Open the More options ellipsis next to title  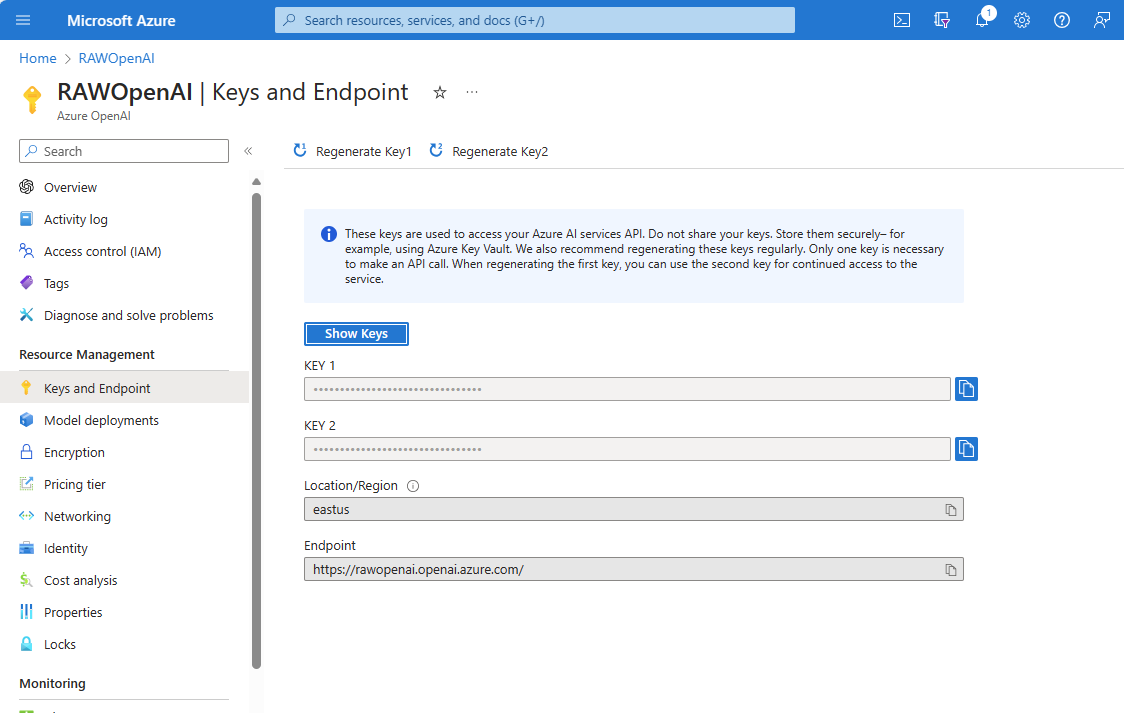click(472, 92)
